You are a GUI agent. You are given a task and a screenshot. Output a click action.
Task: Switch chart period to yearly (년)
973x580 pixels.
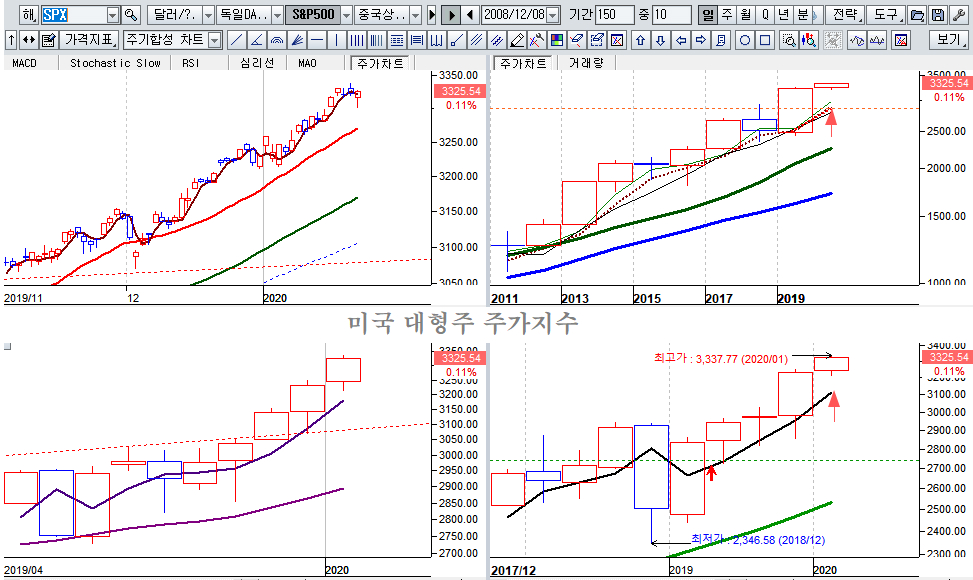(x=783, y=15)
